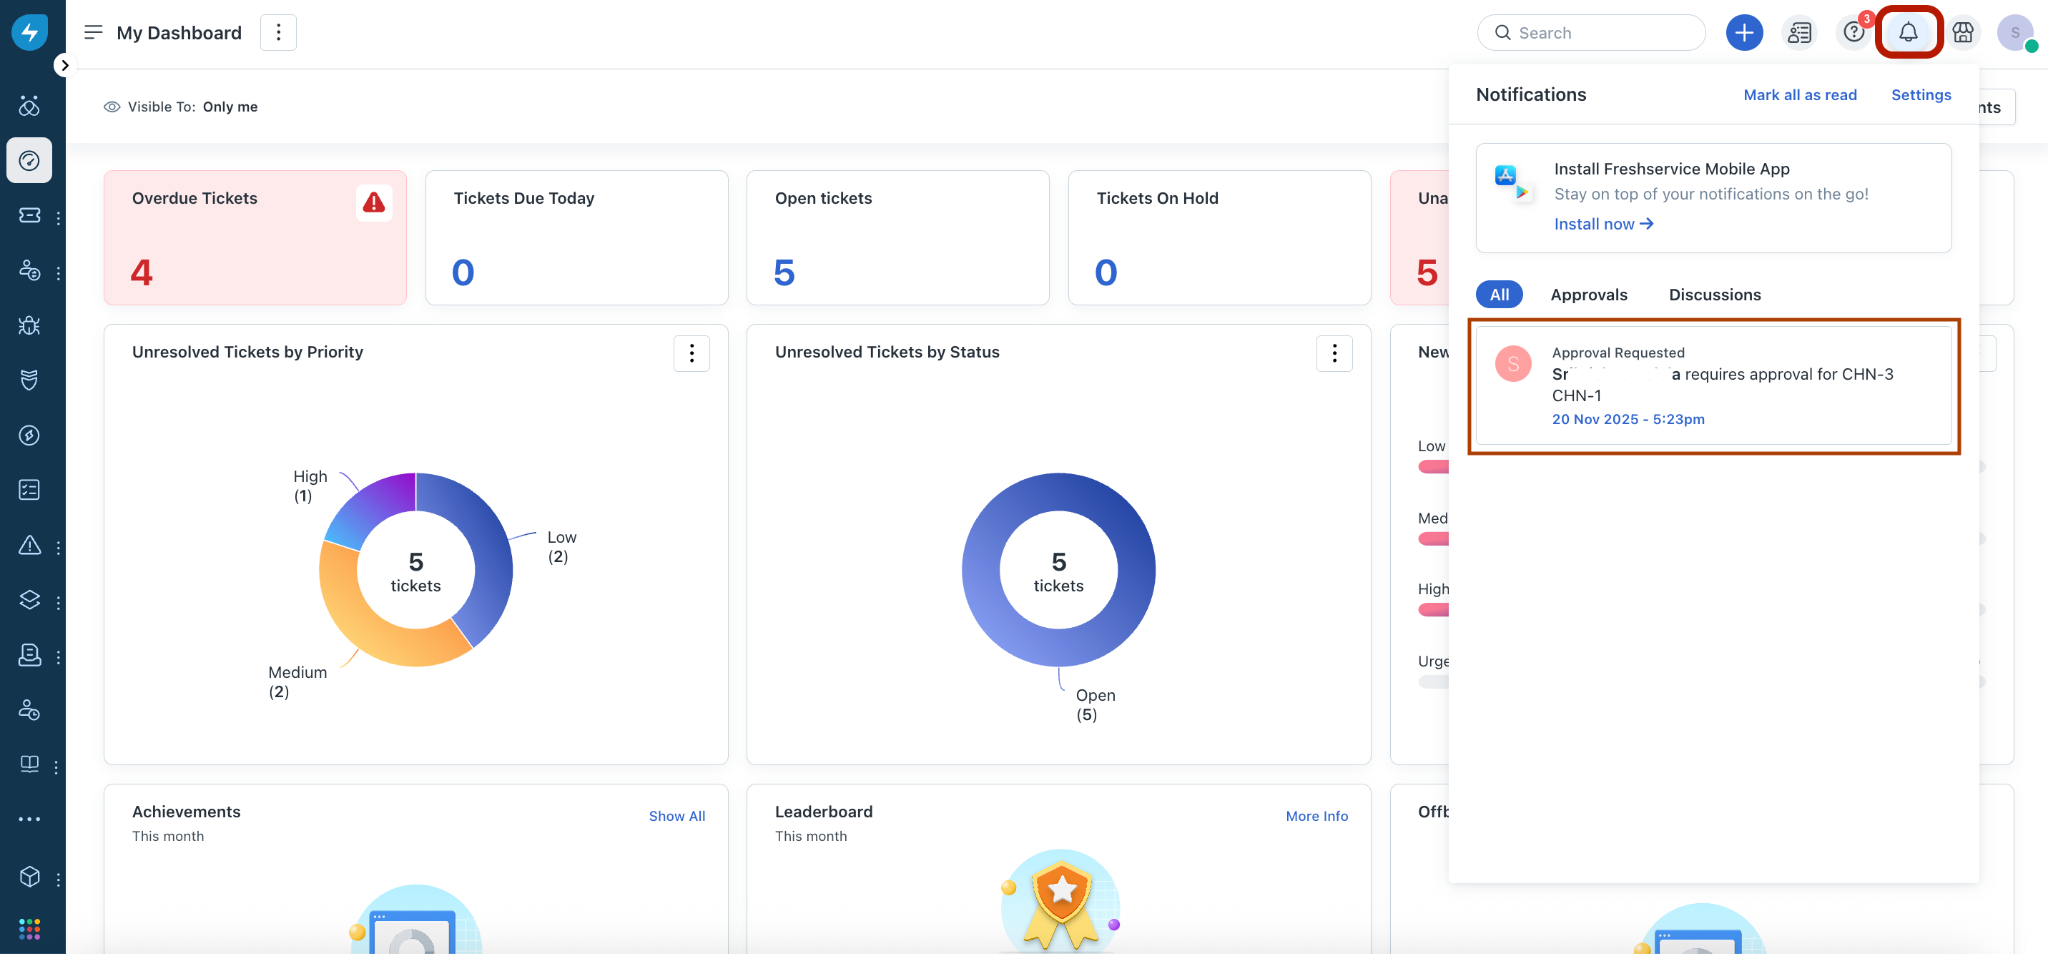Image resolution: width=2048 pixels, height=954 pixels.
Task: Toggle the hamburger menu beside My Dashboard
Action: tap(93, 32)
